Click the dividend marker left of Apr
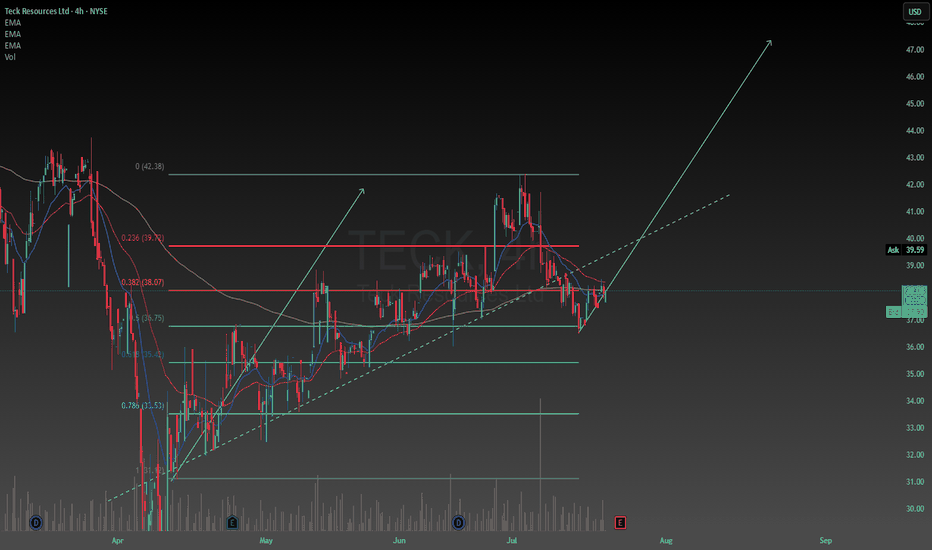The image size is (932, 550). point(36,523)
